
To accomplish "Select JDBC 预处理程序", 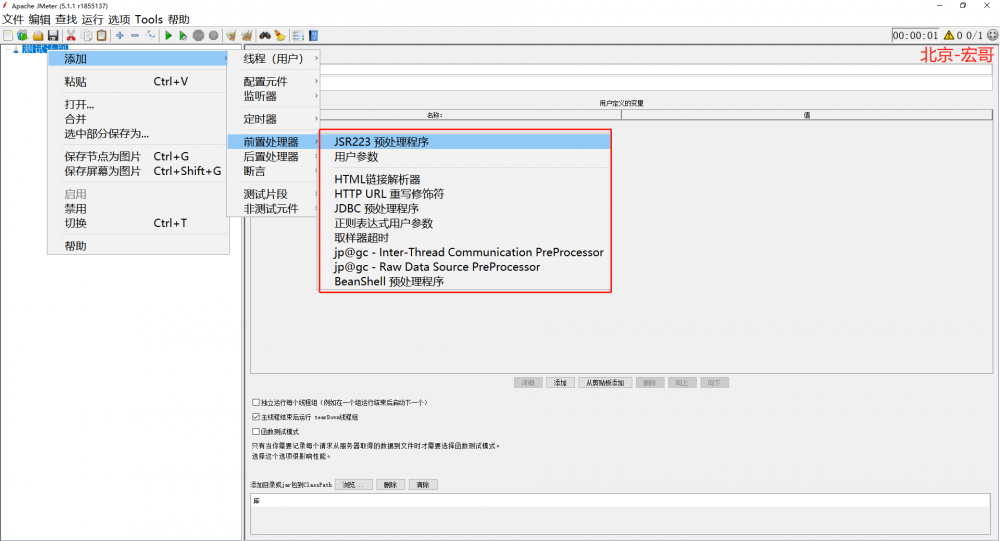I will pyautogui.click(x=465, y=209).
